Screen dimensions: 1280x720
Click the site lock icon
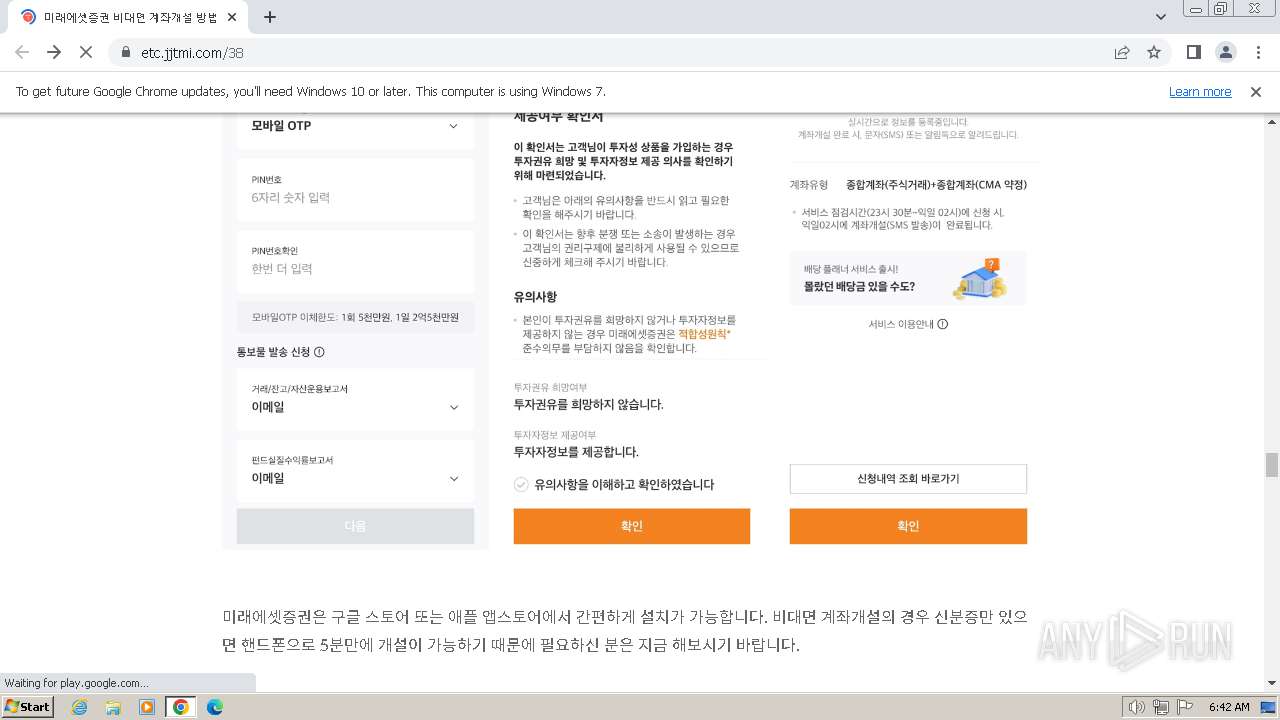click(x=126, y=52)
